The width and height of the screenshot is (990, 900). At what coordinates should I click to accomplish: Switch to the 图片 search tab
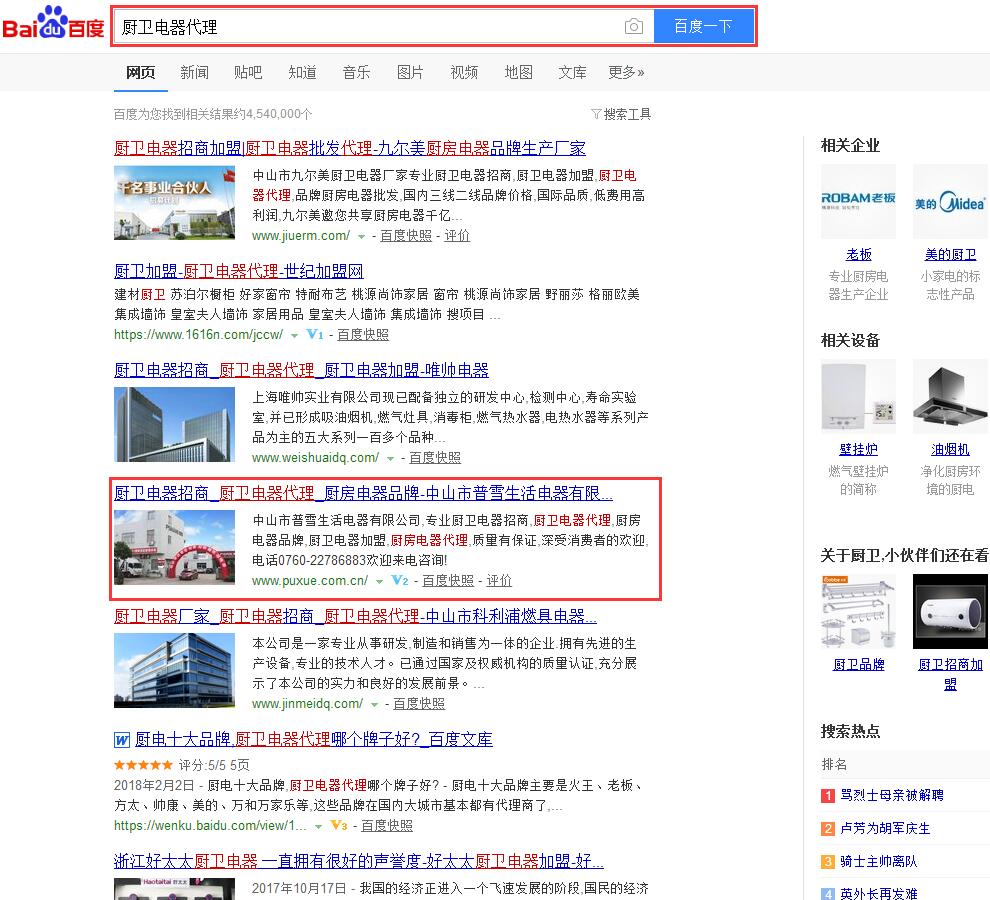coord(410,72)
